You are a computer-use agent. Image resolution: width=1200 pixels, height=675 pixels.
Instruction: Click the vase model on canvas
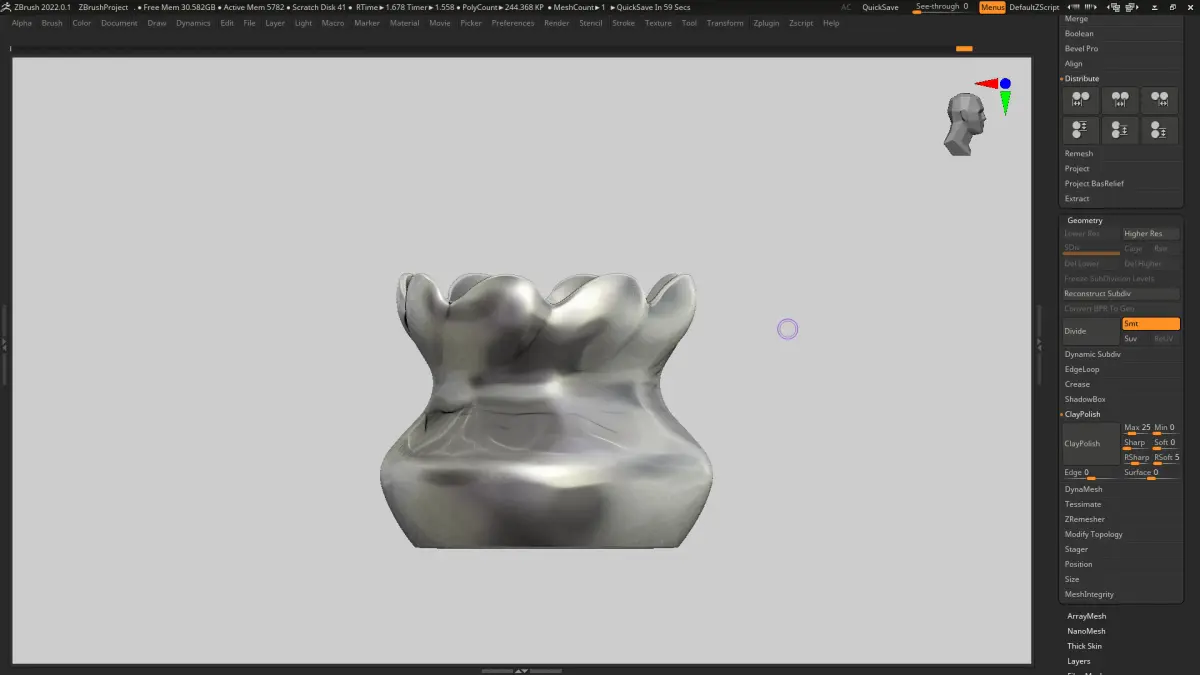[x=546, y=410]
